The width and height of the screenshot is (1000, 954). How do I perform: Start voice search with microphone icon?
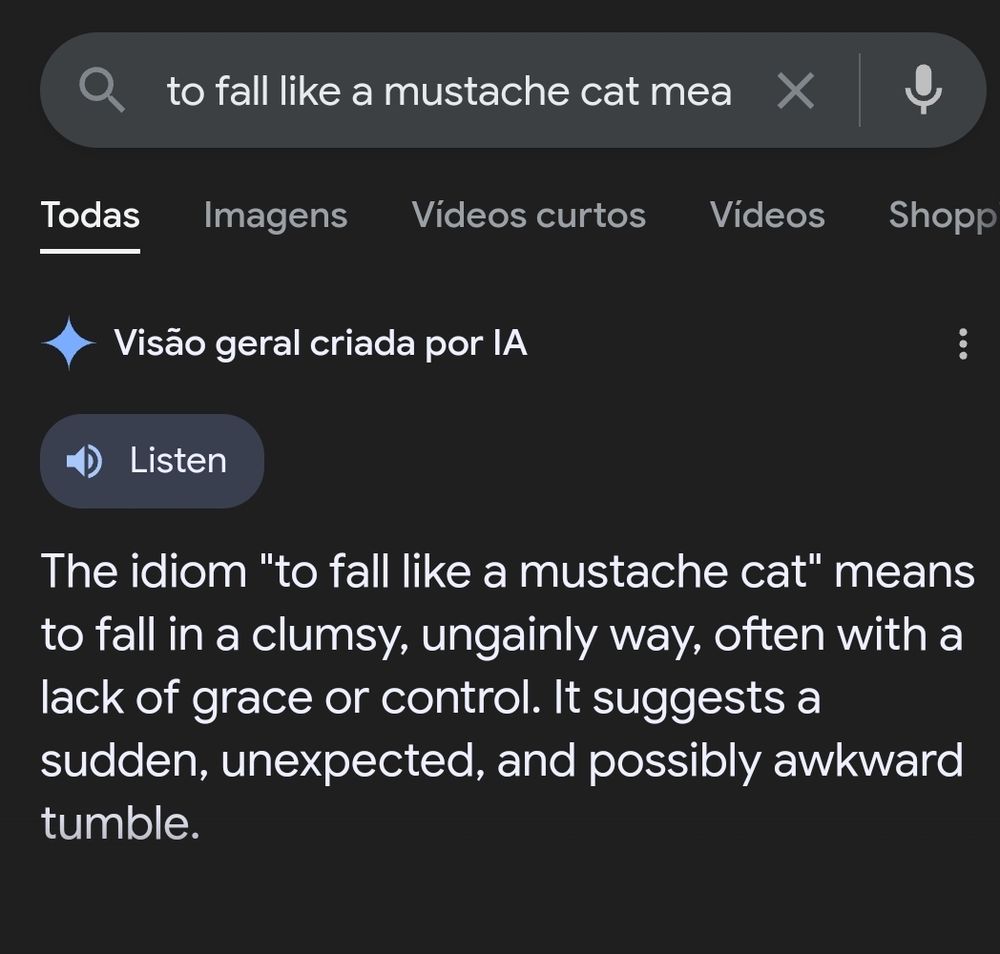pyautogui.click(x=922, y=90)
